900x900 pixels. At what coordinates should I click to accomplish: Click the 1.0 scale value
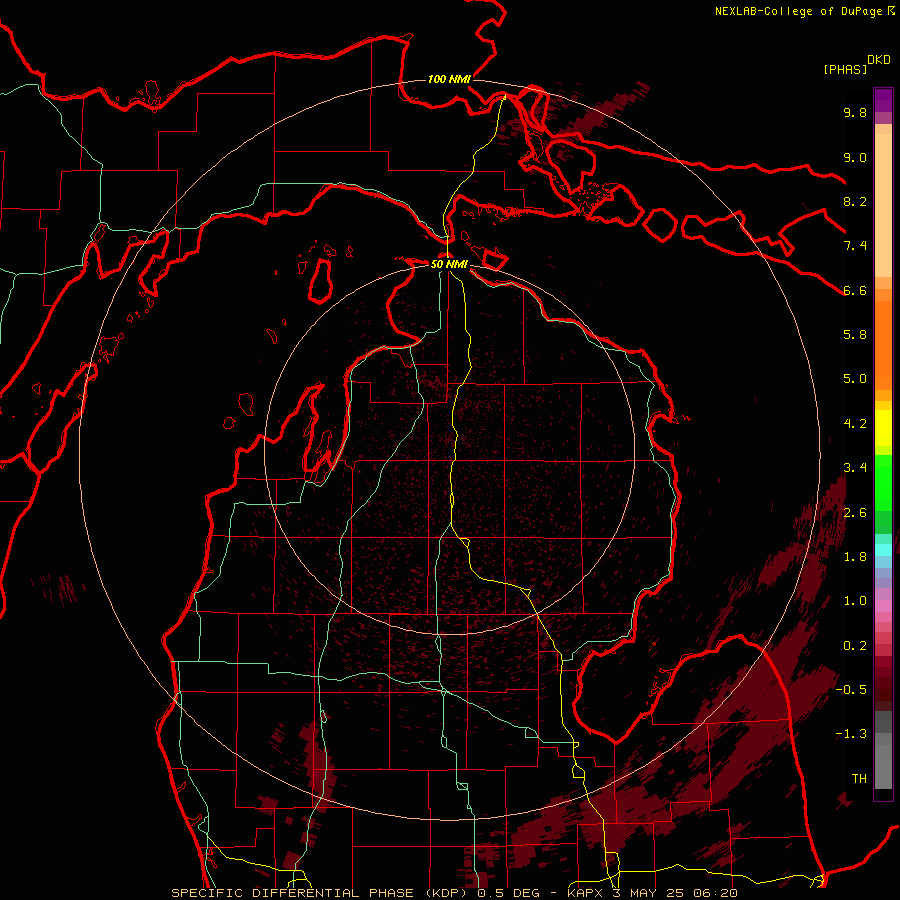855,601
